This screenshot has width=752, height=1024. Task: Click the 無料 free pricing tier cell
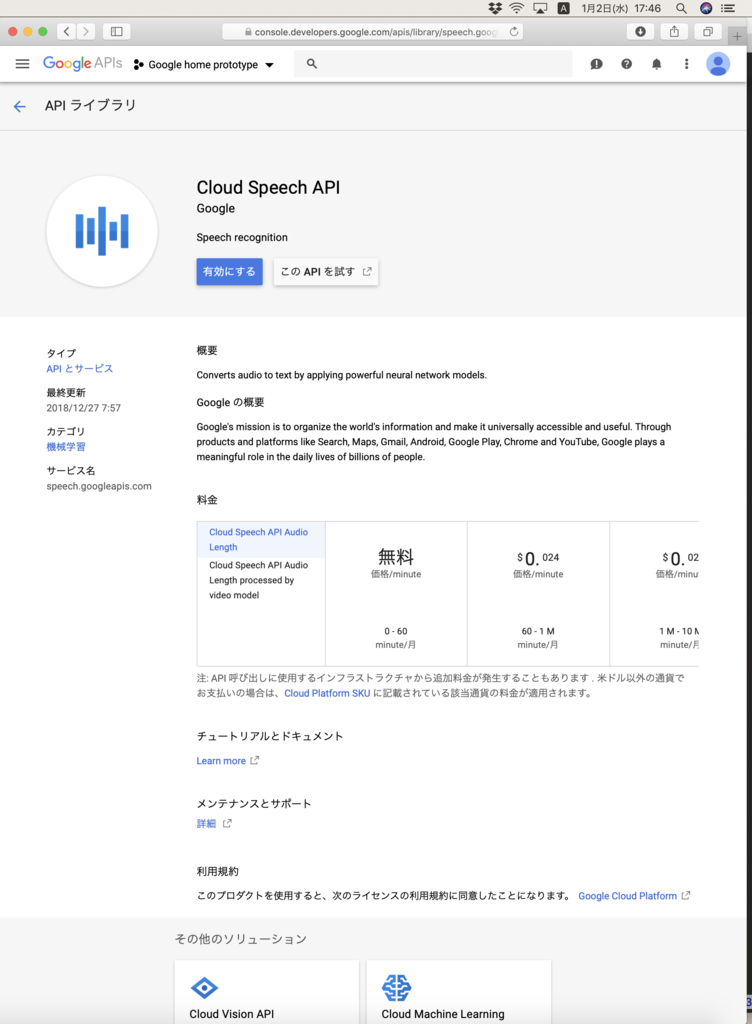coord(396,594)
